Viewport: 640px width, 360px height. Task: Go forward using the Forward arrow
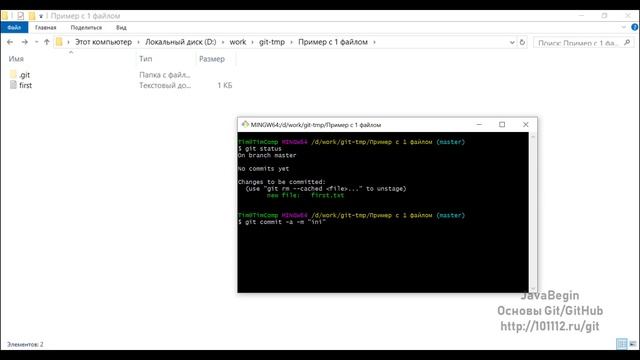(x=24, y=42)
